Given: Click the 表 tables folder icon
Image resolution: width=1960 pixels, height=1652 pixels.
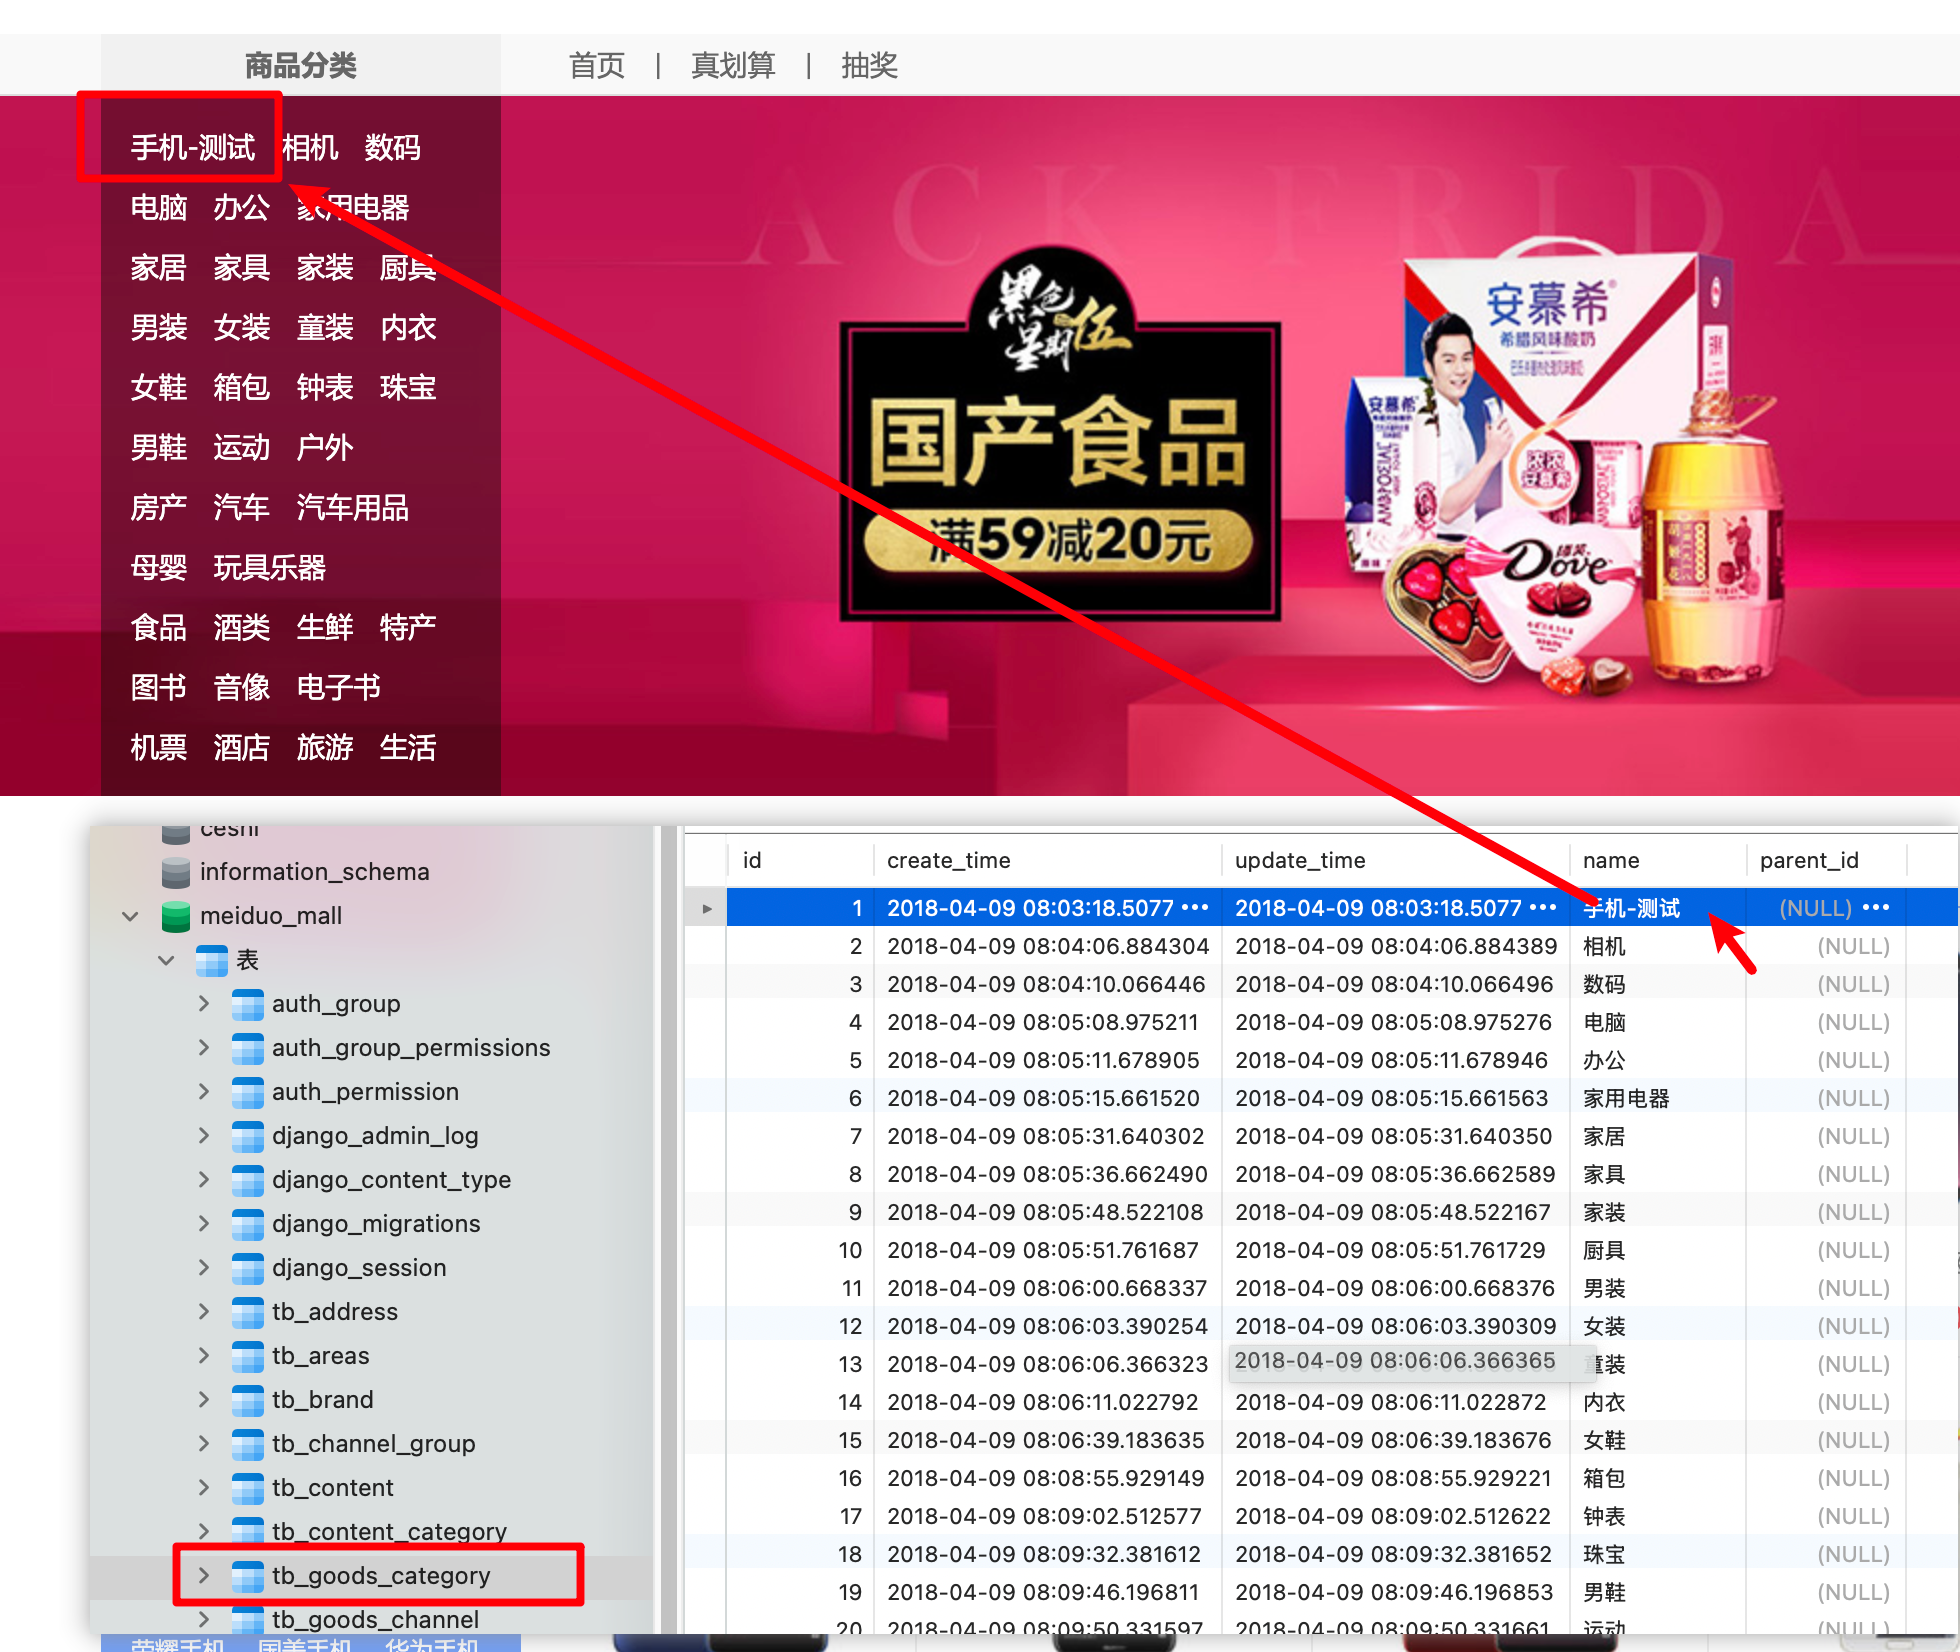Looking at the screenshot, I should pos(212,960).
